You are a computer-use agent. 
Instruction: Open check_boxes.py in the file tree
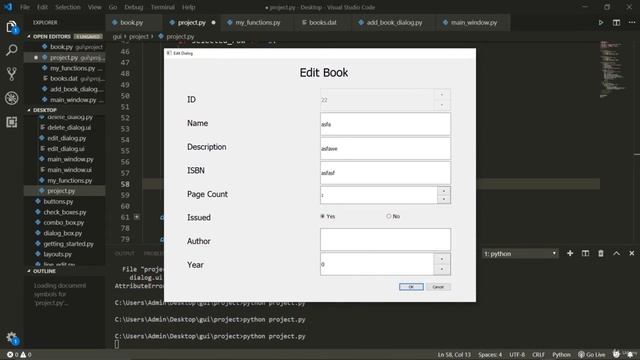point(65,212)
